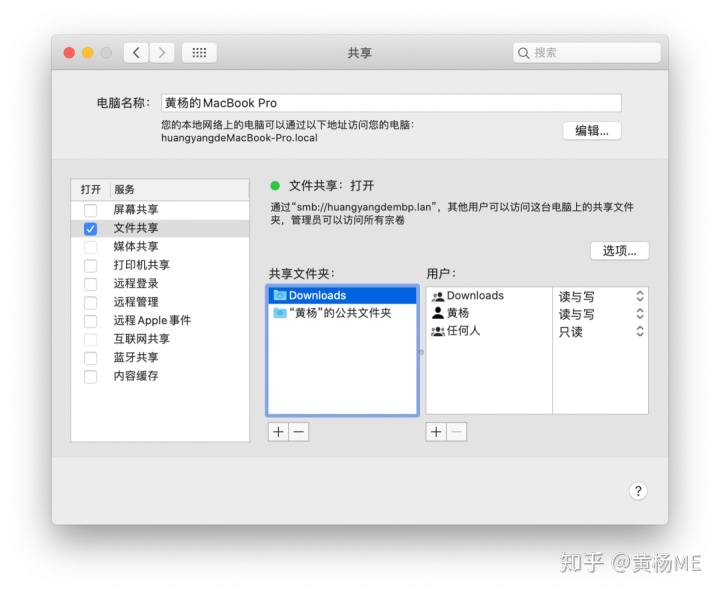Select 任何人 in the users list
The width and height of the screenshot is (720, 593).
(x=489, y=331)
